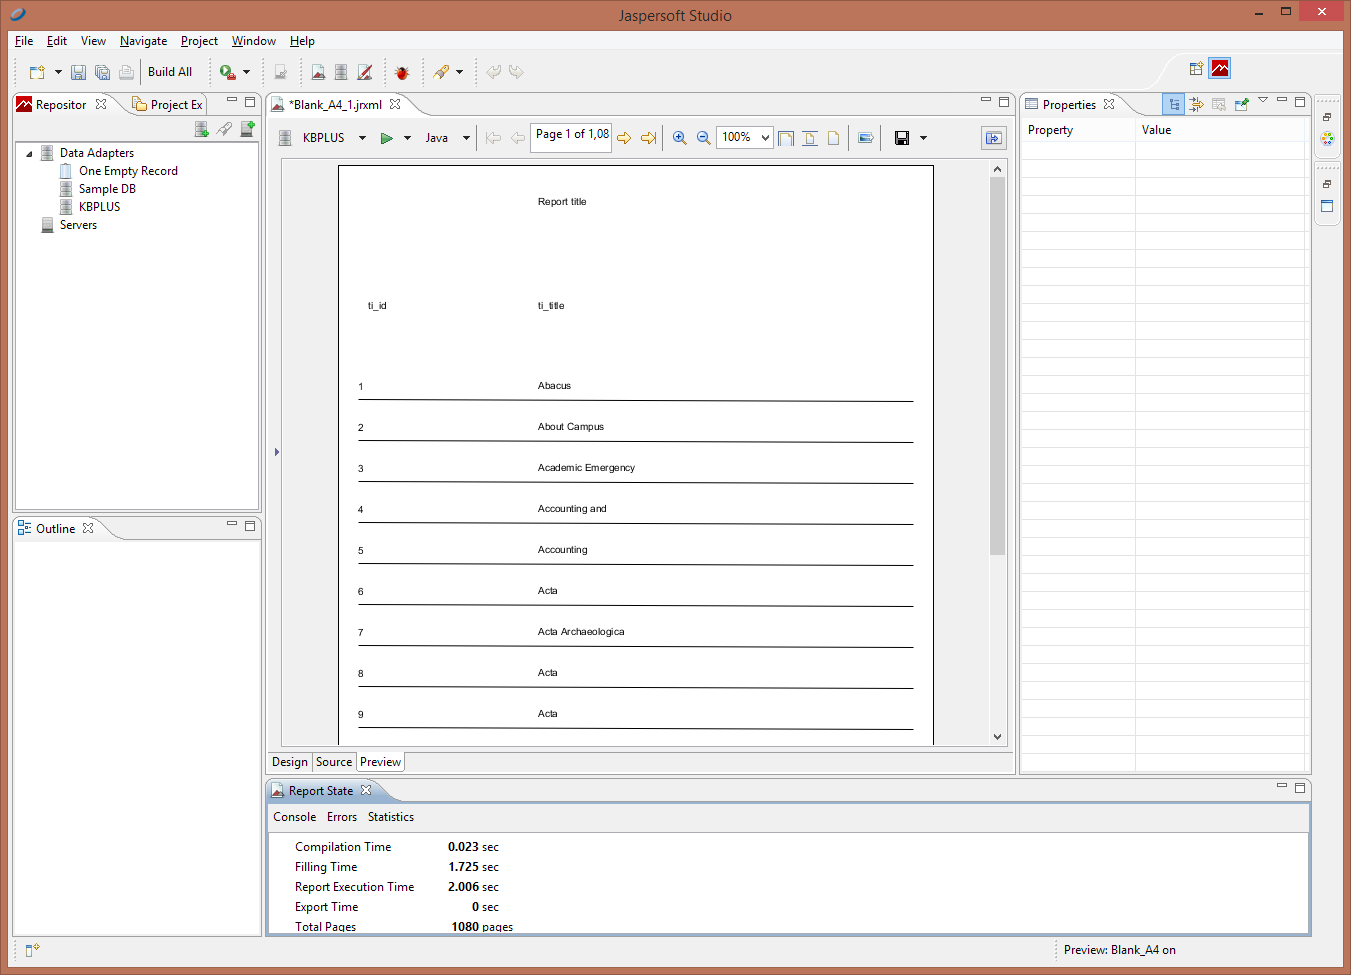Viewport: 1351px width, 975px height.
Task: Create a new data adapter in Repository
Action: coord(201,129)
